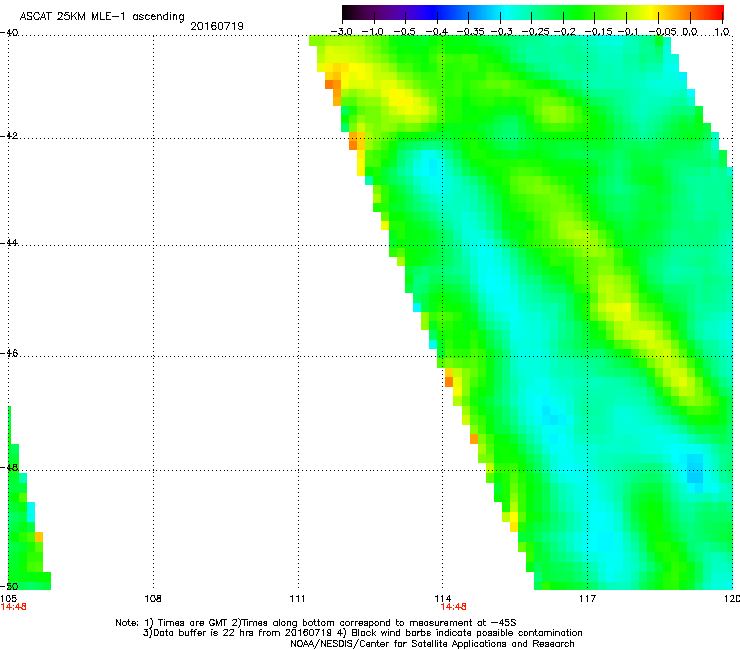Click the NOAA/NESDIS Center for Satellite Applications credit
The width and height of the screenshot is (740, 650).
432,644
